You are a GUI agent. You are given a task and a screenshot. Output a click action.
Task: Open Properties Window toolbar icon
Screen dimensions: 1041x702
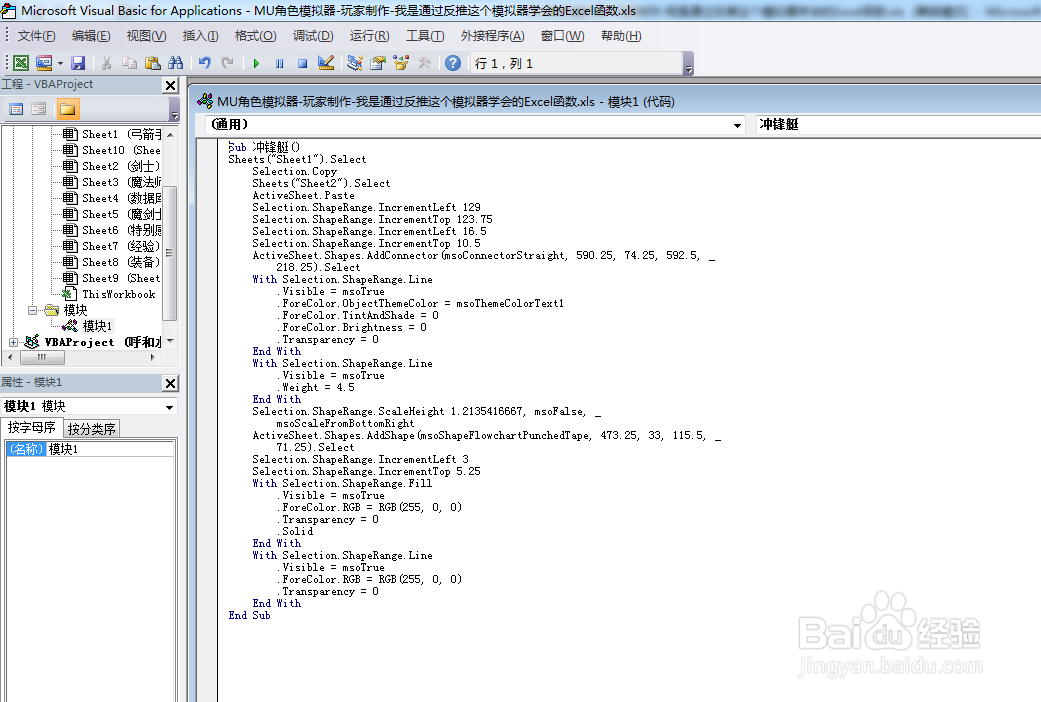pos(378,63)
